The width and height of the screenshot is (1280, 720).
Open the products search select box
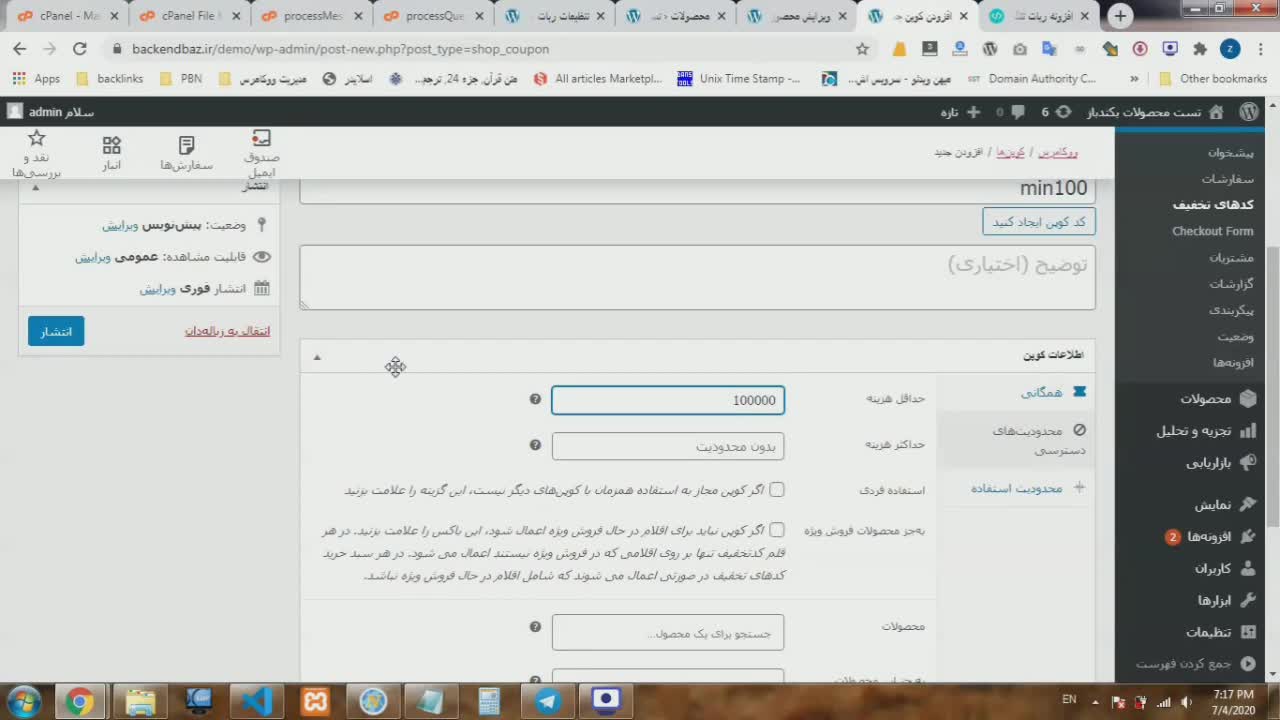click(x=668, y=633)
